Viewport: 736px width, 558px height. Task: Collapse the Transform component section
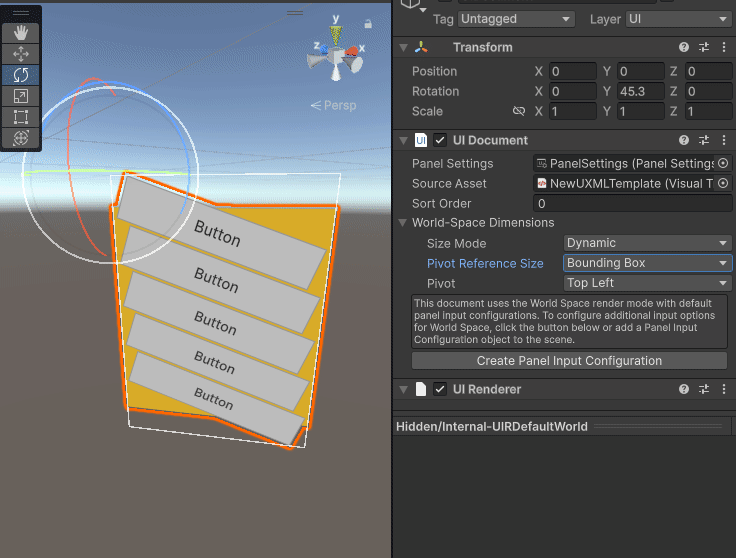pyautogui.click(x=403, y=47)
